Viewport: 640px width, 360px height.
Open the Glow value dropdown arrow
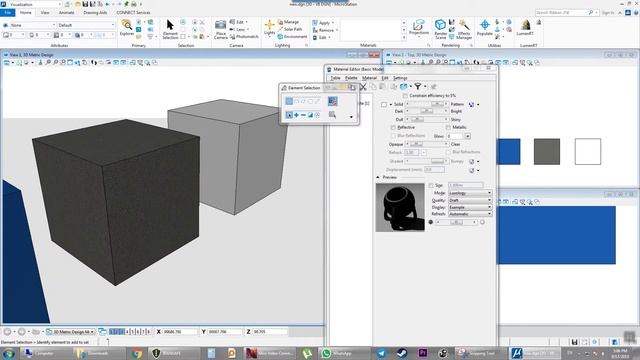click(468, 136)
